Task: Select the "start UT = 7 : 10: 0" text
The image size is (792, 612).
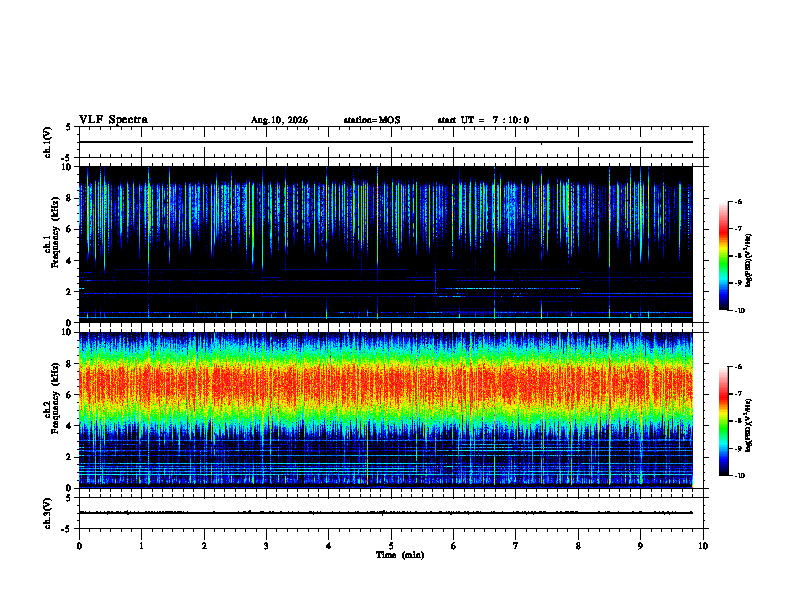Action: 483,120
